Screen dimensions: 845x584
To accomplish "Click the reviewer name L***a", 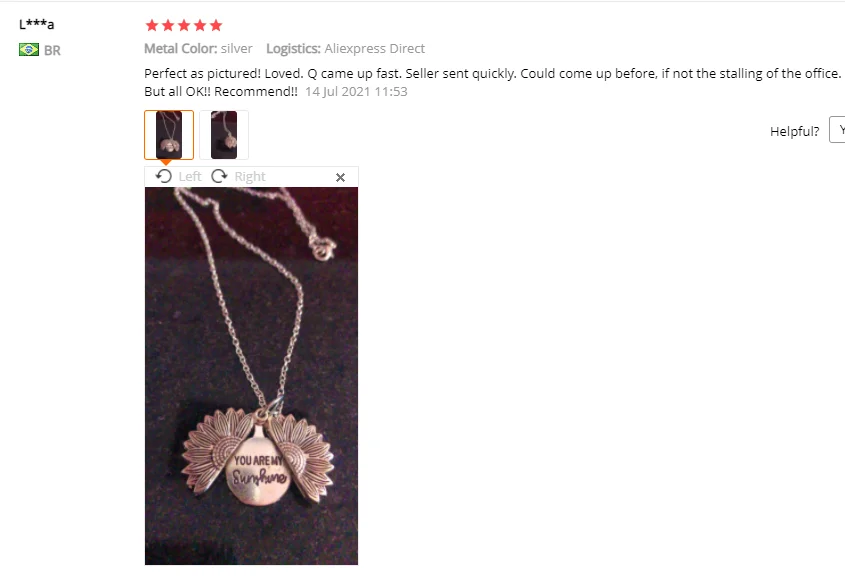I will 37,24.
